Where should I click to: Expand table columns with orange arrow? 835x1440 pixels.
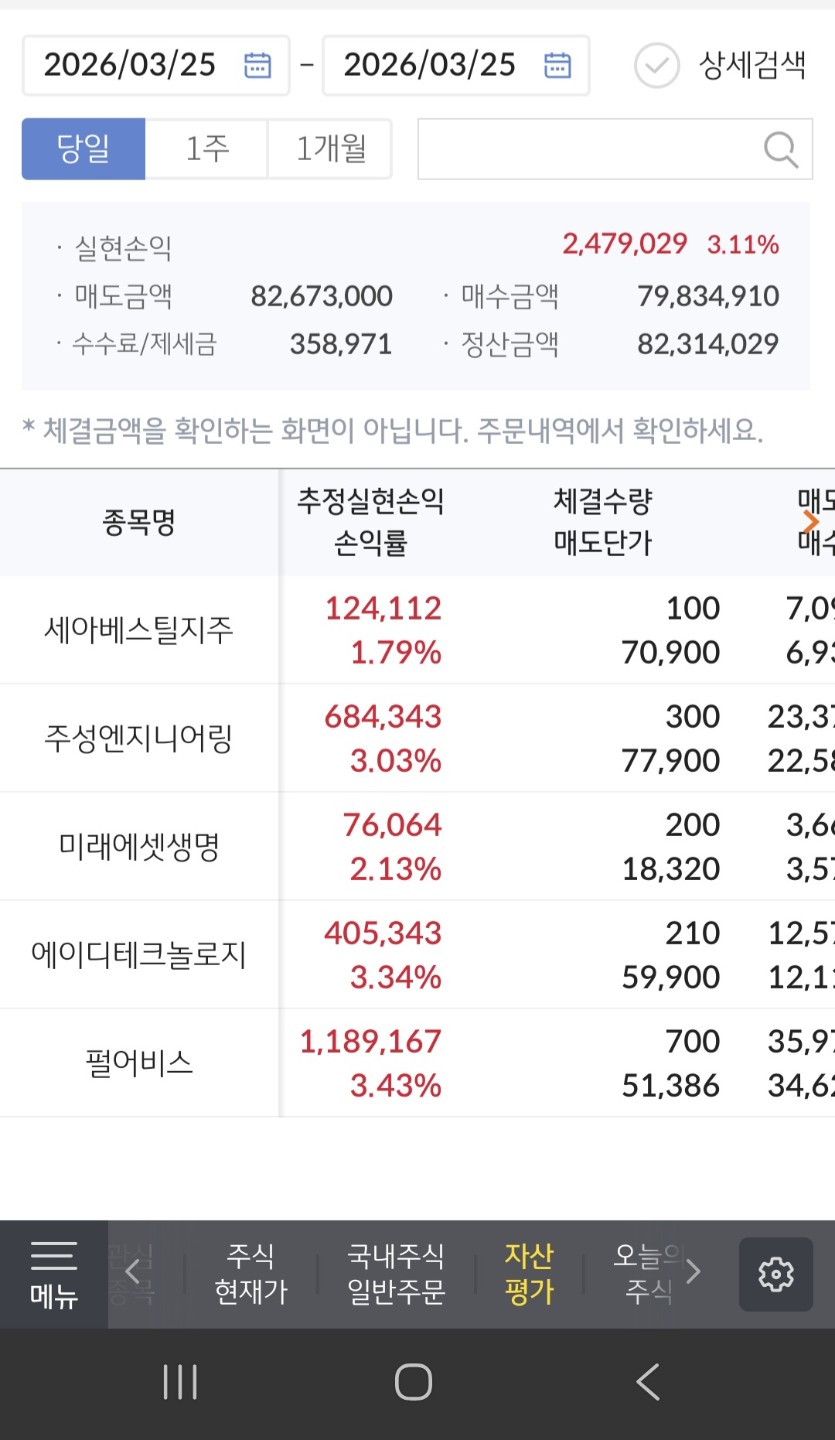[811, 521]
